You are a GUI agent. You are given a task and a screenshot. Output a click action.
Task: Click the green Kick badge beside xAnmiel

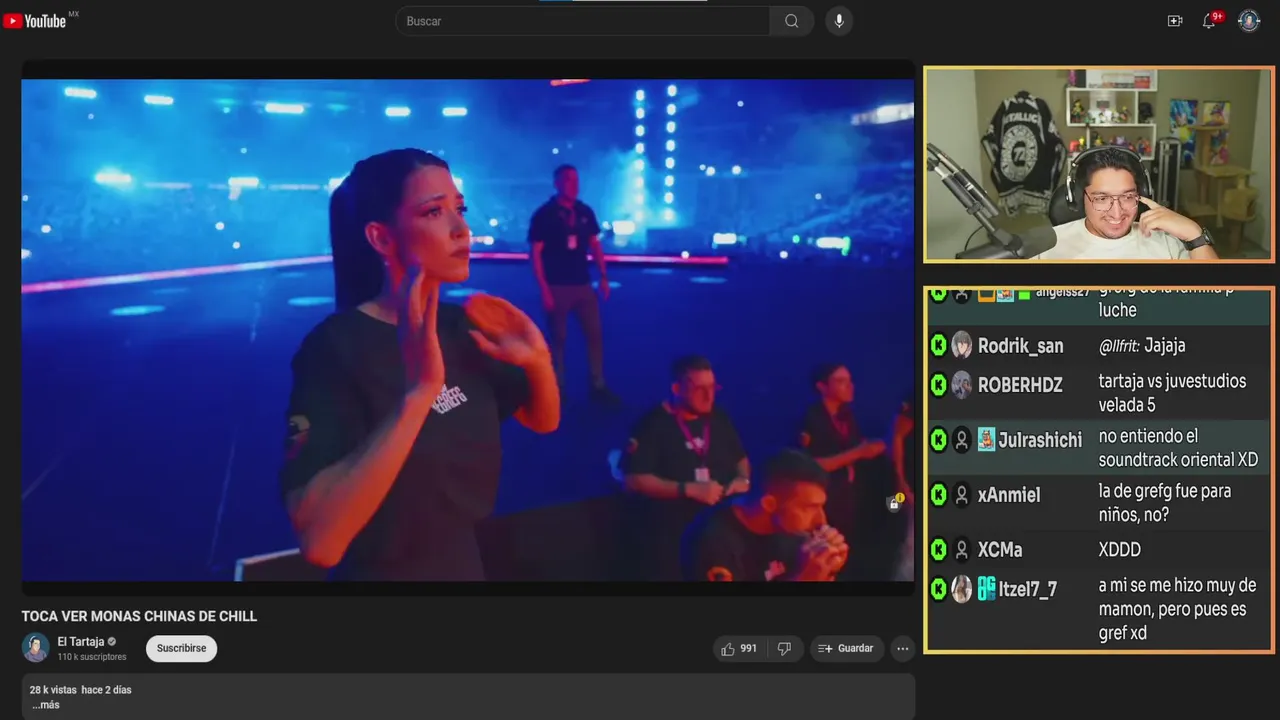938,494
